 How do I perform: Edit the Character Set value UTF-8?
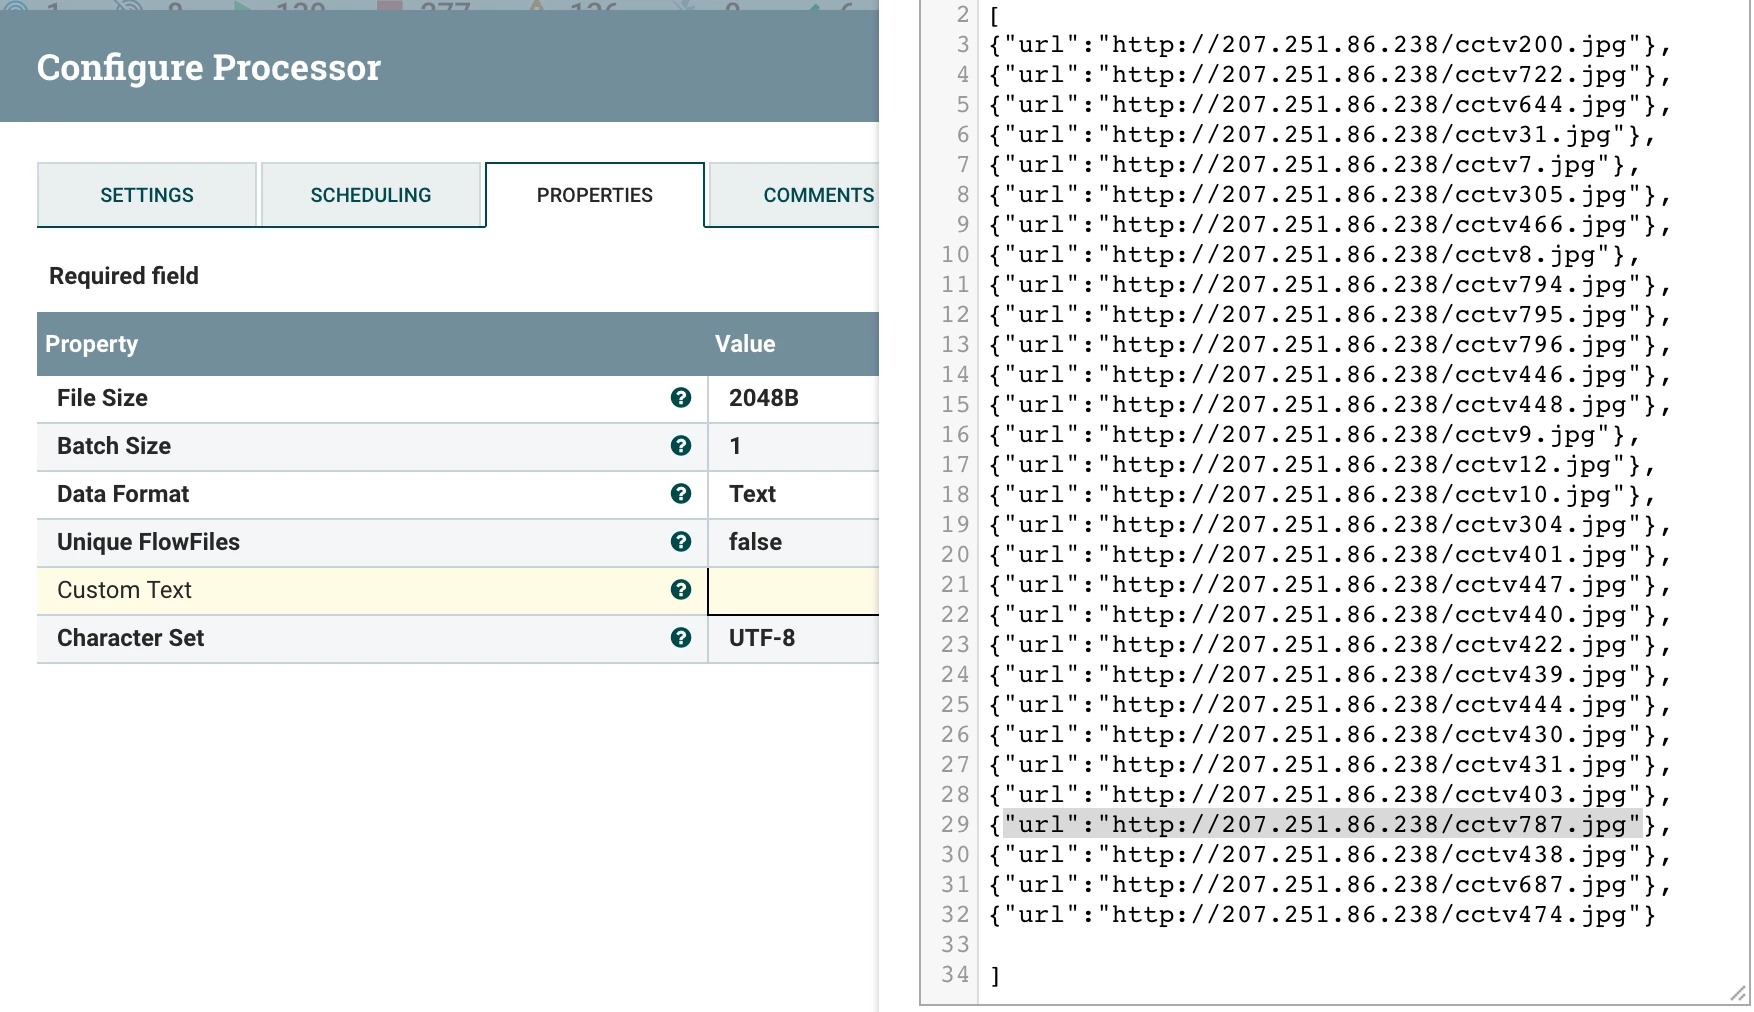[x=794, y=638]
